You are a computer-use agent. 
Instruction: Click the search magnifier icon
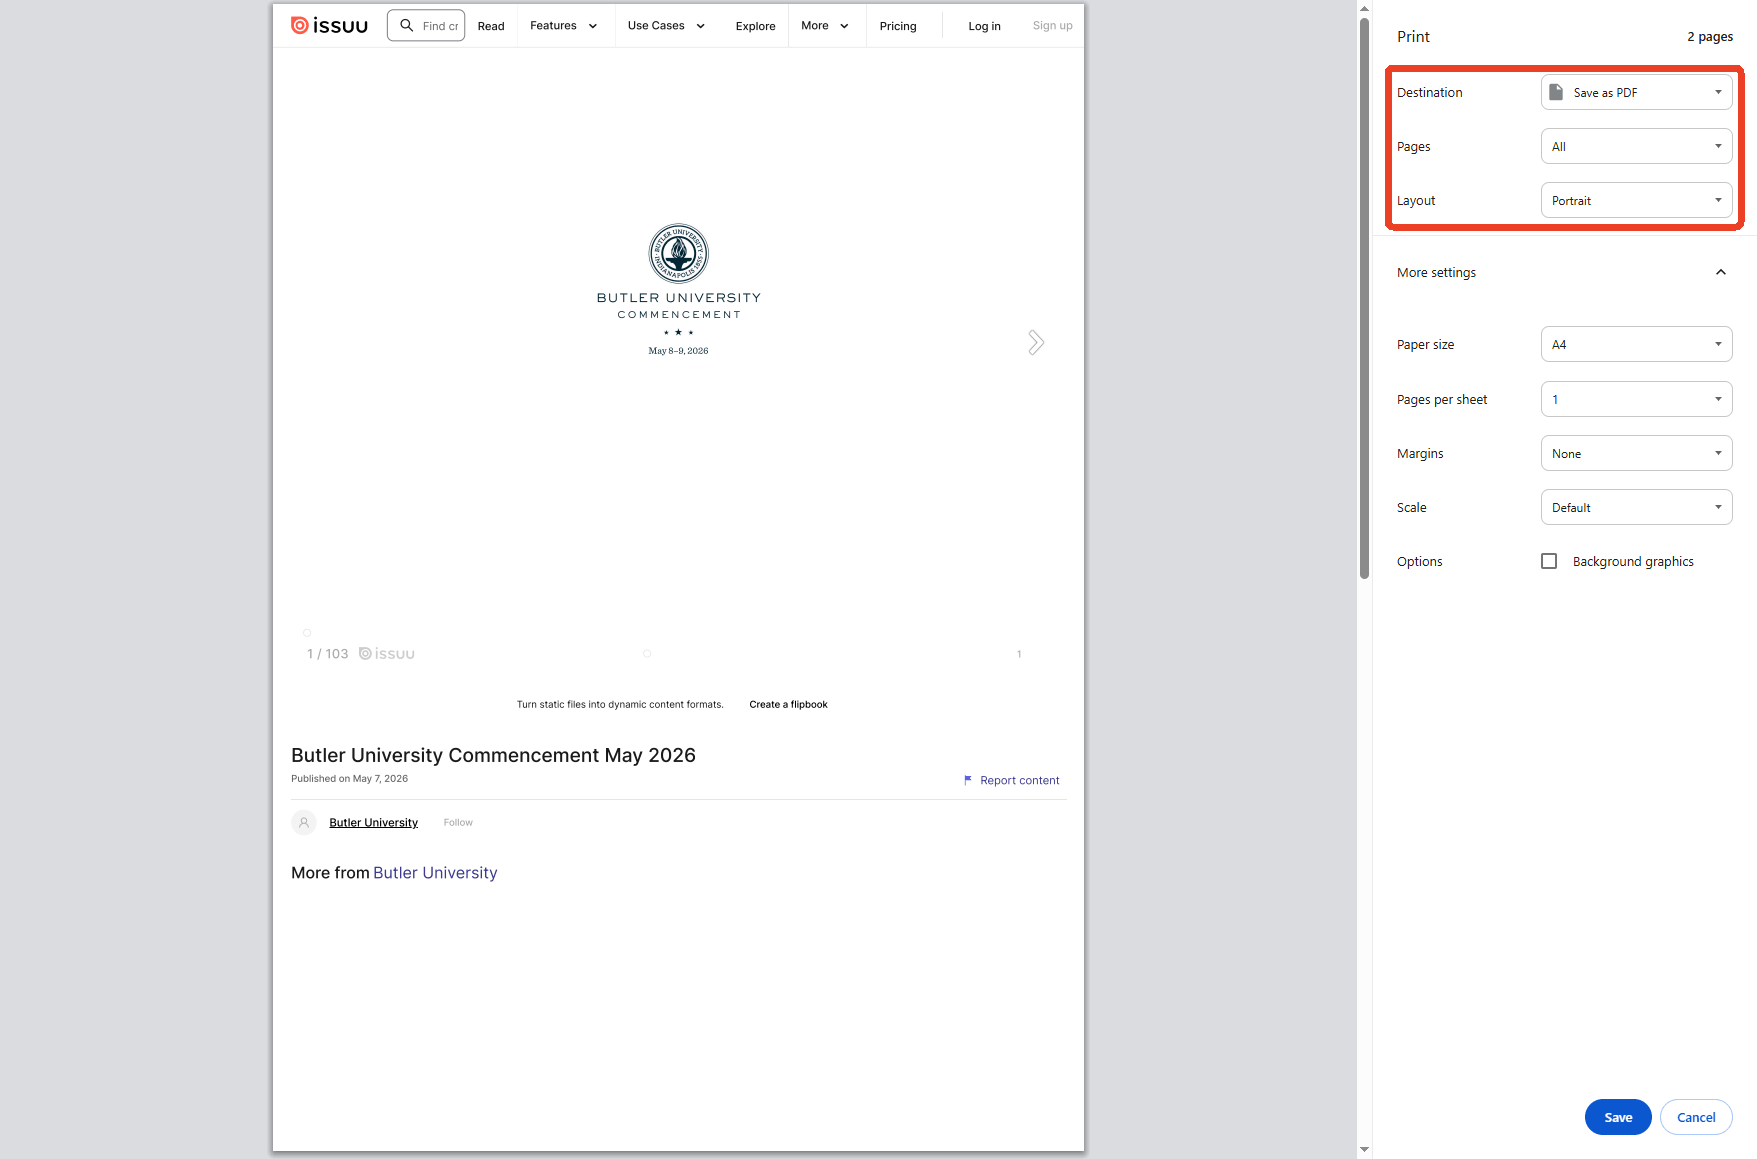pos(406,25)
